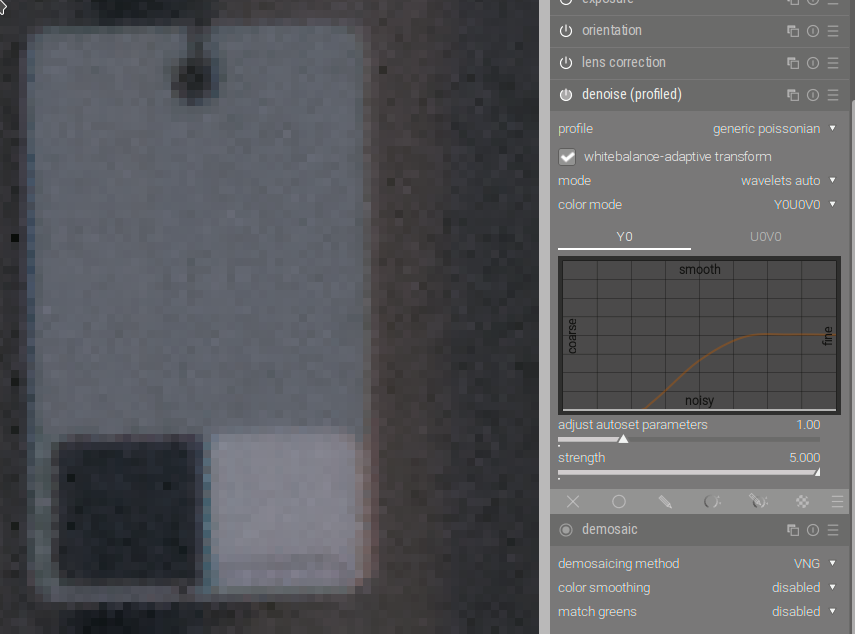
Task: Reset demosaic module parameters icon
Action: 813,530
